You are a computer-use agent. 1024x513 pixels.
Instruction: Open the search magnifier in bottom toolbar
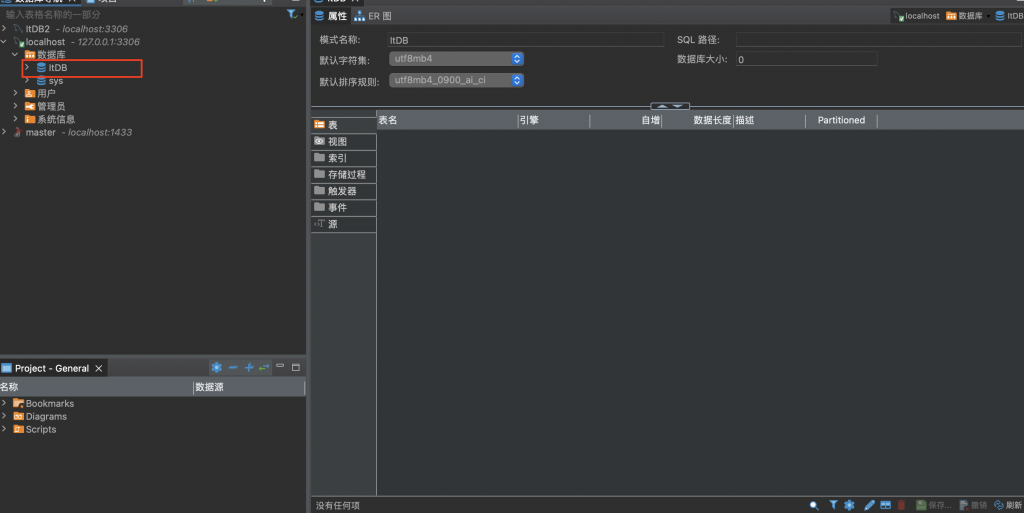point(814,505)
